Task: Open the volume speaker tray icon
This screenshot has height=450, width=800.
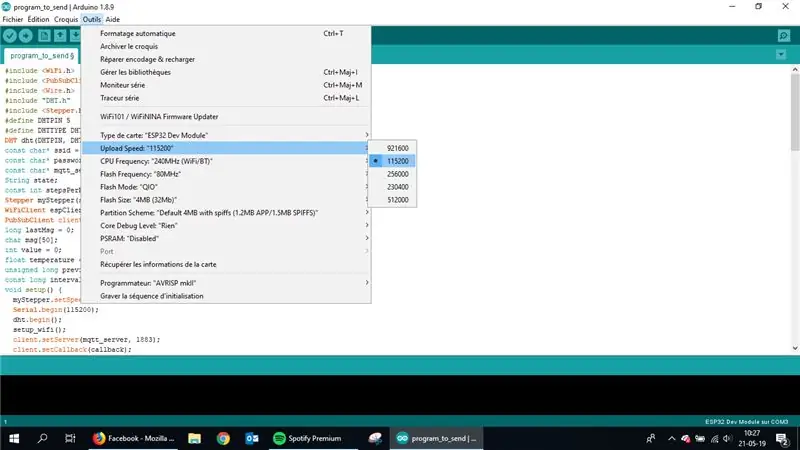Action: [x=727, y=439]
